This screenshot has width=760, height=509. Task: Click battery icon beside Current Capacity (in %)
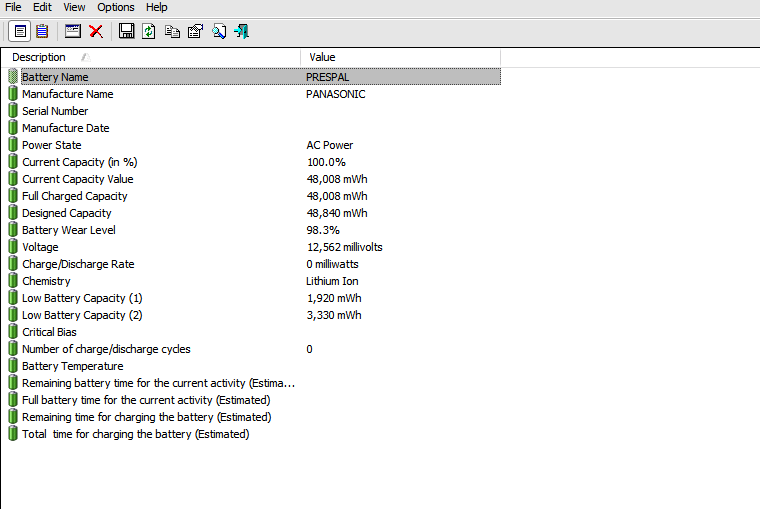13,161
